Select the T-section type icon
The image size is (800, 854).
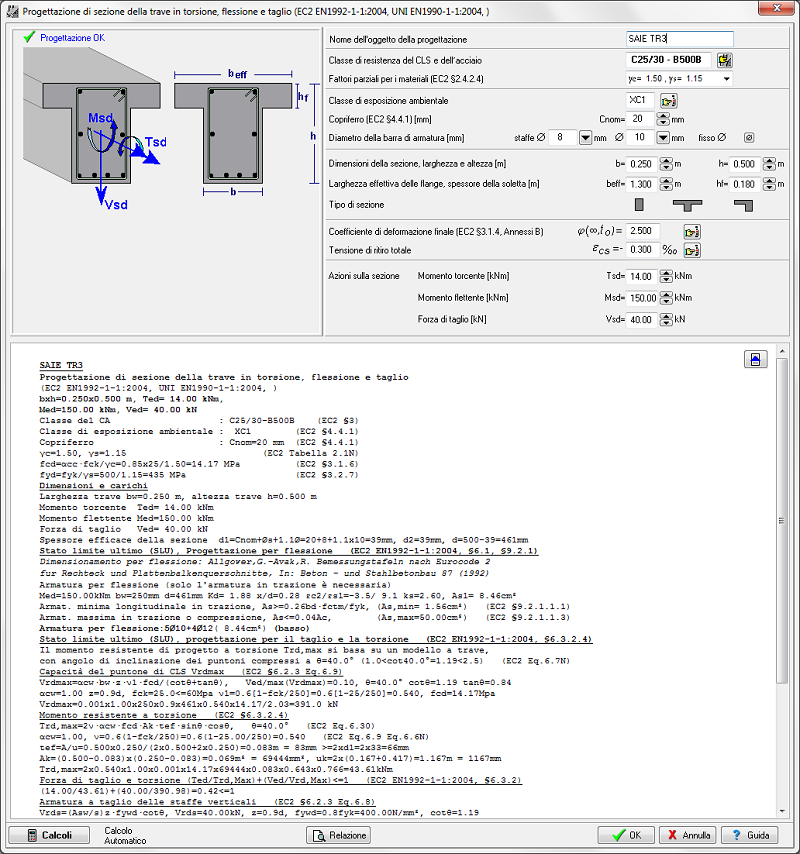[687, 205]
